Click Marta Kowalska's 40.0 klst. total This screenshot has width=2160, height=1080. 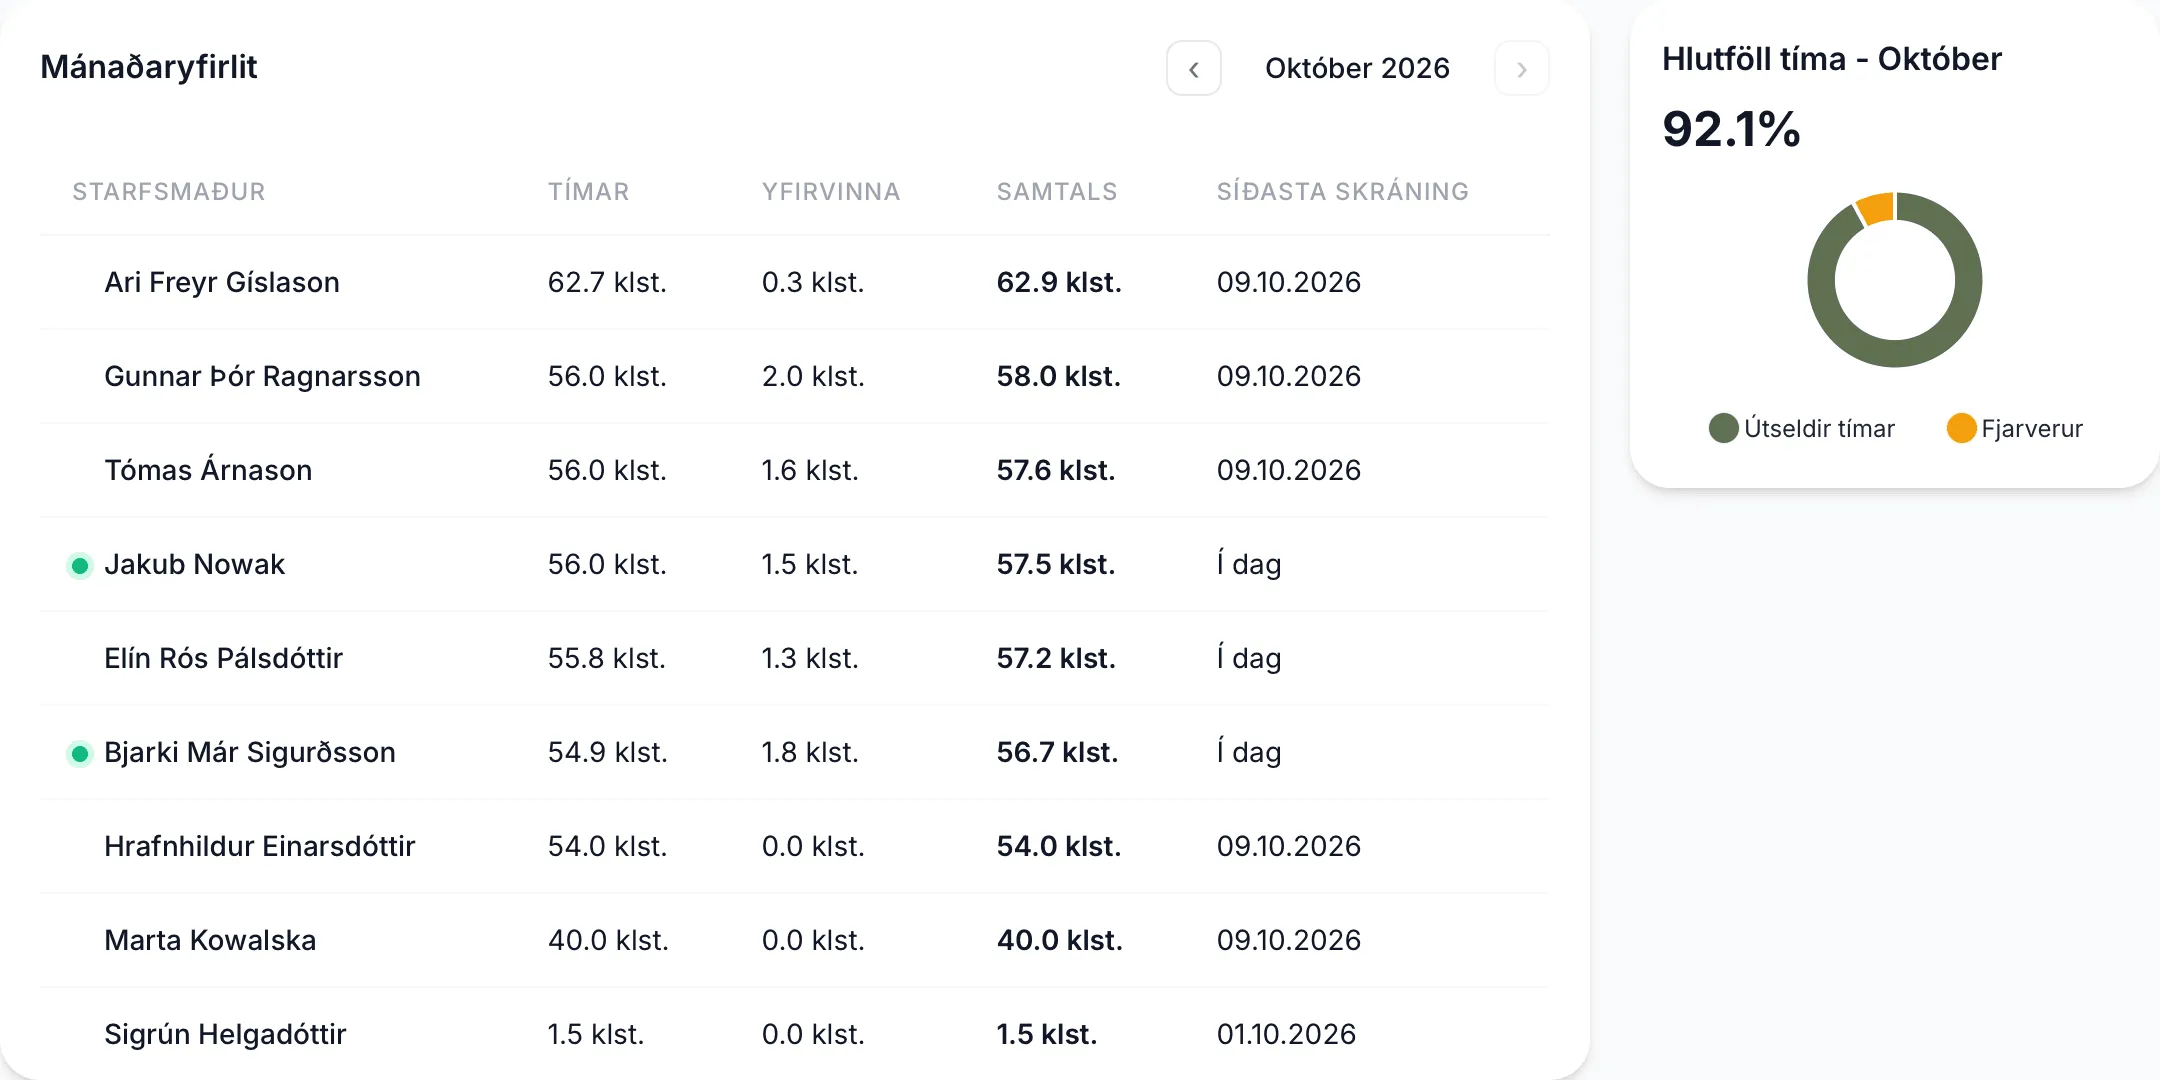pyautogui.click(x=1060, y=940)
